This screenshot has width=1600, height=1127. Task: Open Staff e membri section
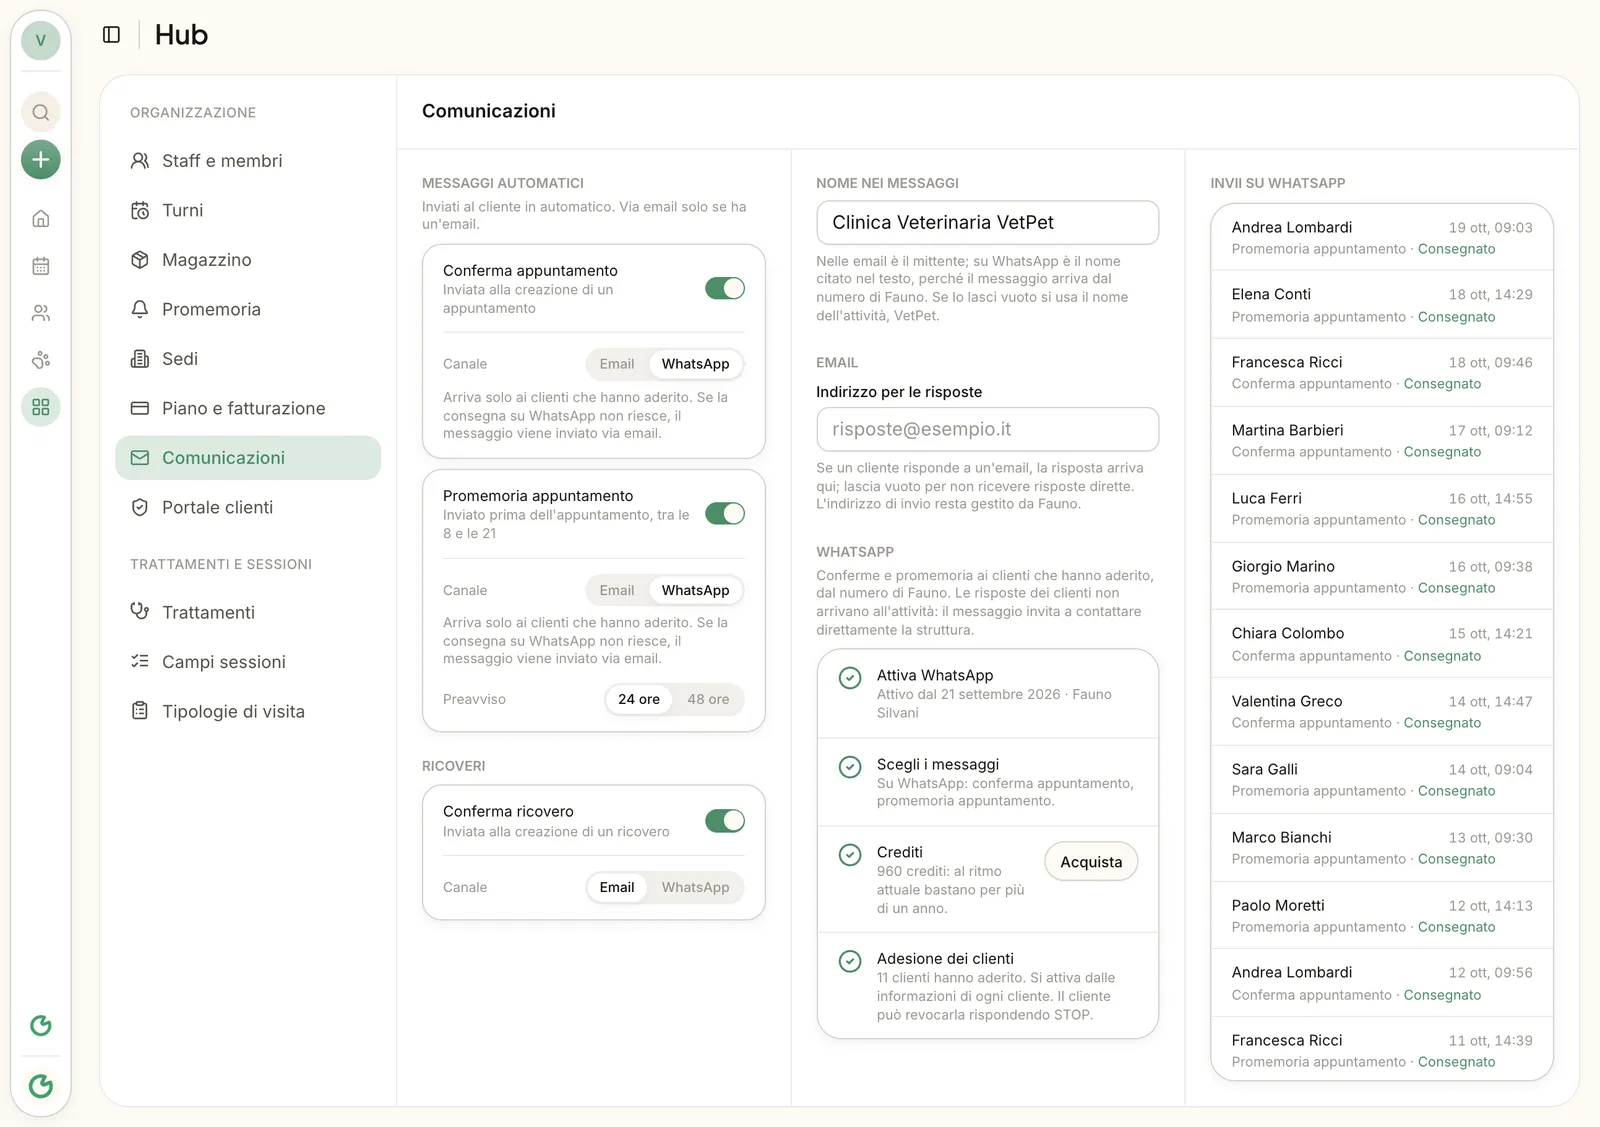click(x=248, y=161)
